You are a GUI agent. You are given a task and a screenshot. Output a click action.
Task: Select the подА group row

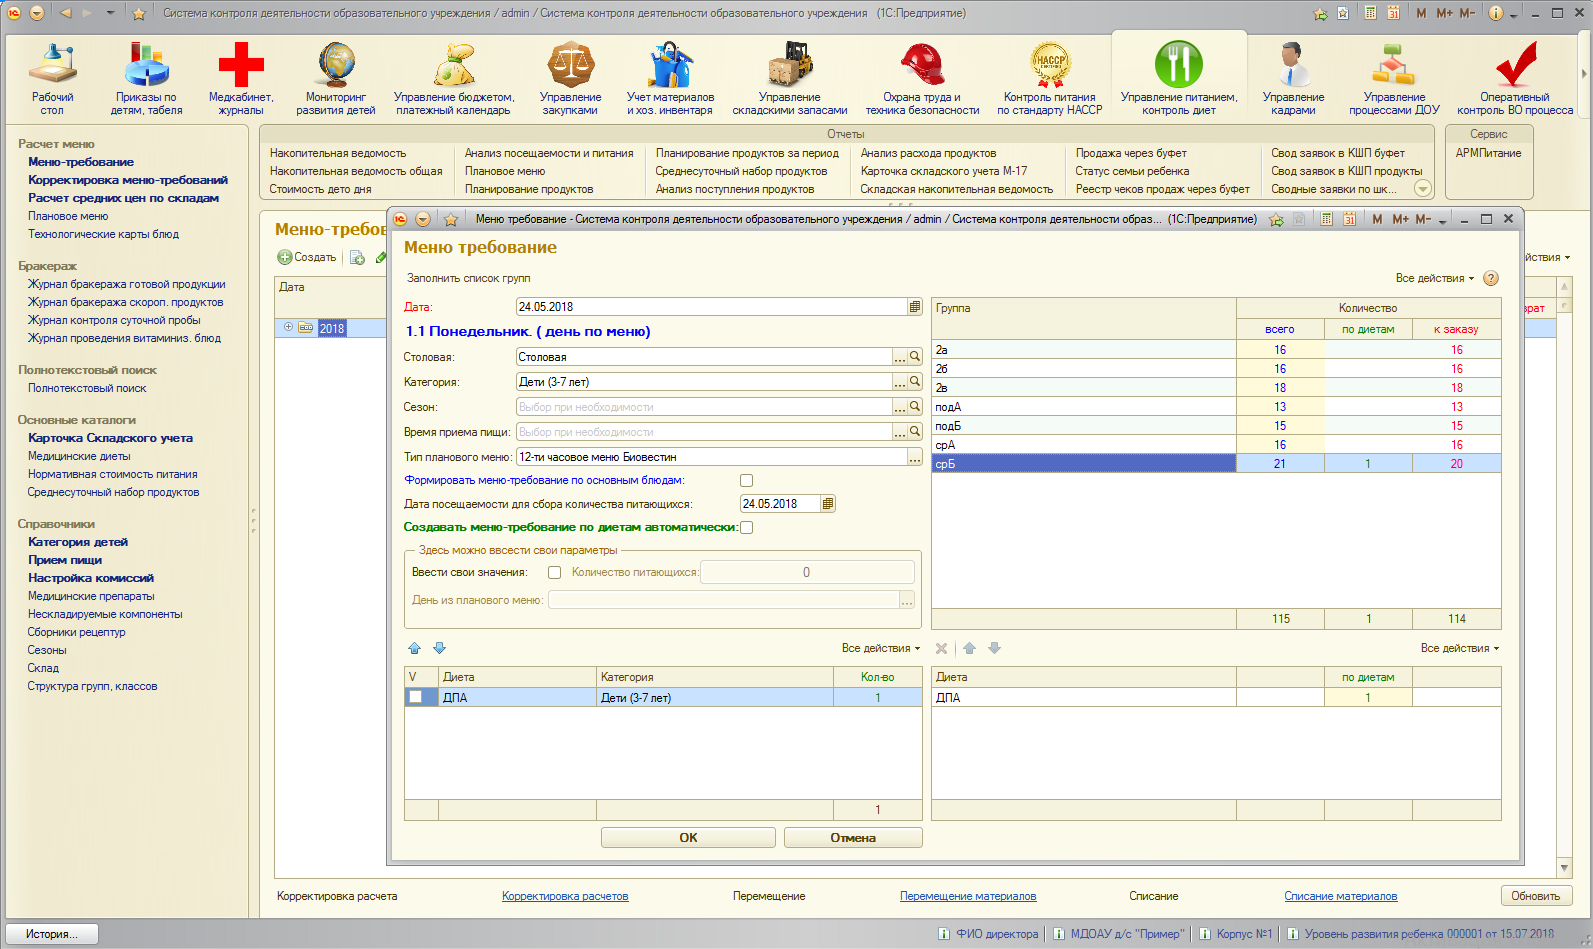click(1216, 407)
